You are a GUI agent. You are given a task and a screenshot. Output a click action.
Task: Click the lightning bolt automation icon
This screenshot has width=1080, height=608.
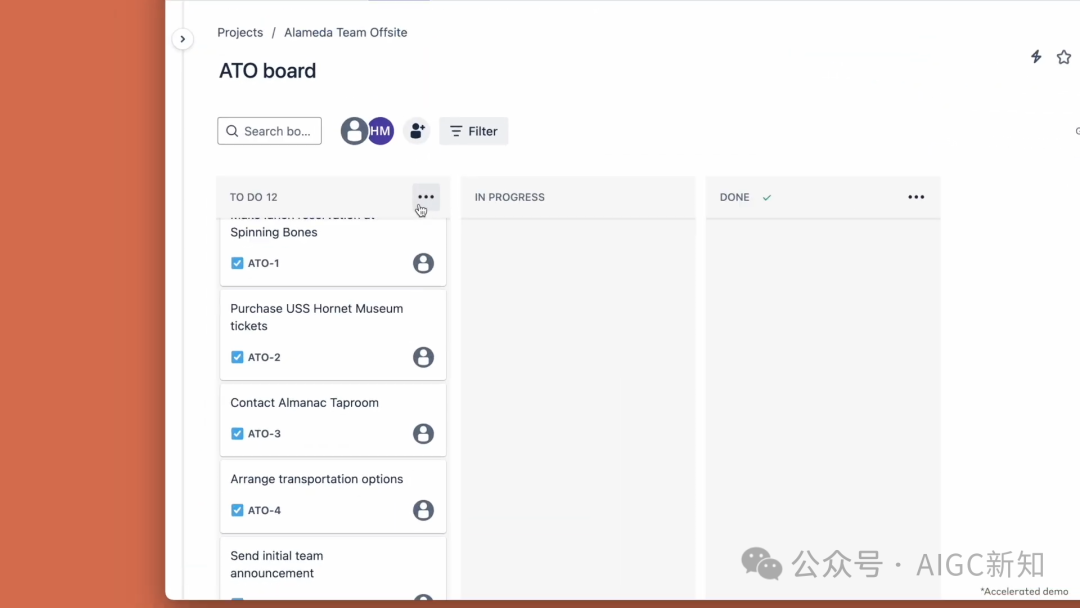pyautogui.click(x=1036, y=57)
